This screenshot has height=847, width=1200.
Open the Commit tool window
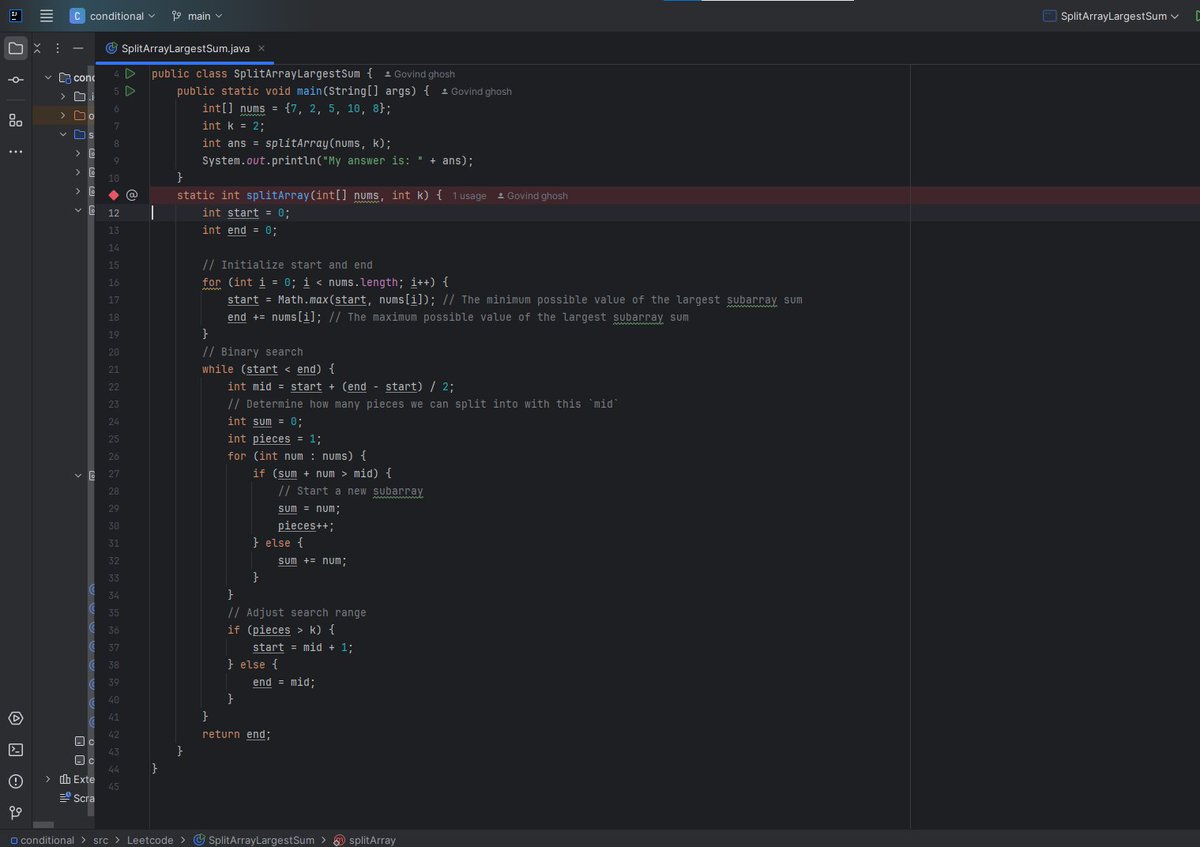[x=16, y=80]
